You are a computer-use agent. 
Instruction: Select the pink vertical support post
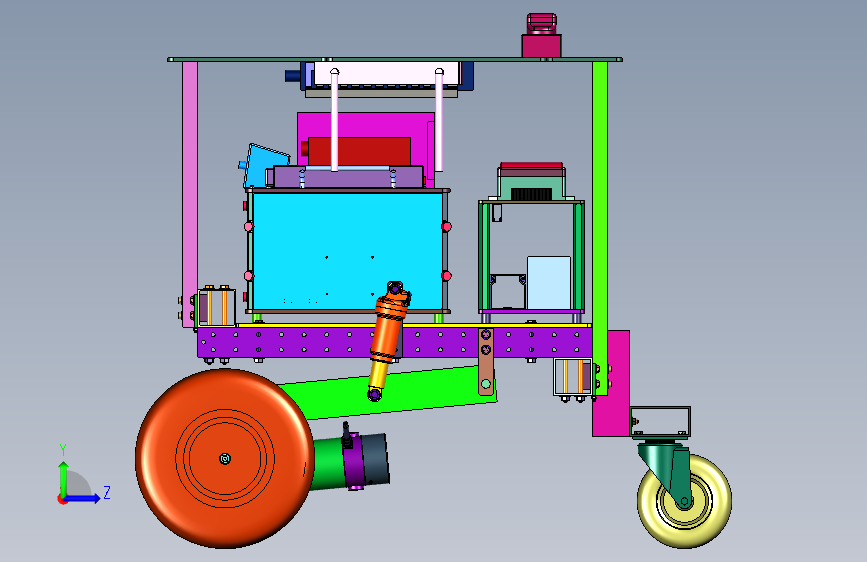190,194
